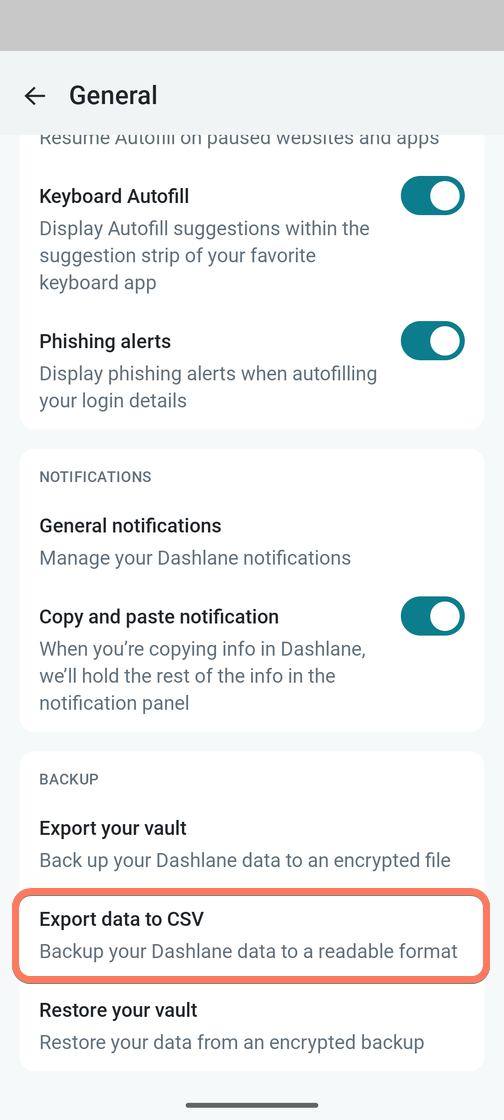The image size is (504, 1120).
Task: Tap the partially hidden Resume Autofill text
Action: (239, 139)
